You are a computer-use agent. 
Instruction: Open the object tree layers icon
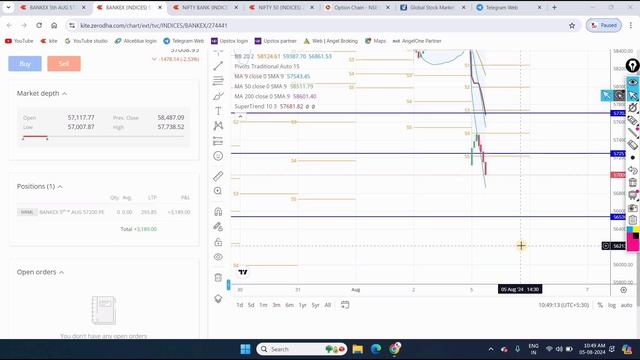[x=218, y=299]
